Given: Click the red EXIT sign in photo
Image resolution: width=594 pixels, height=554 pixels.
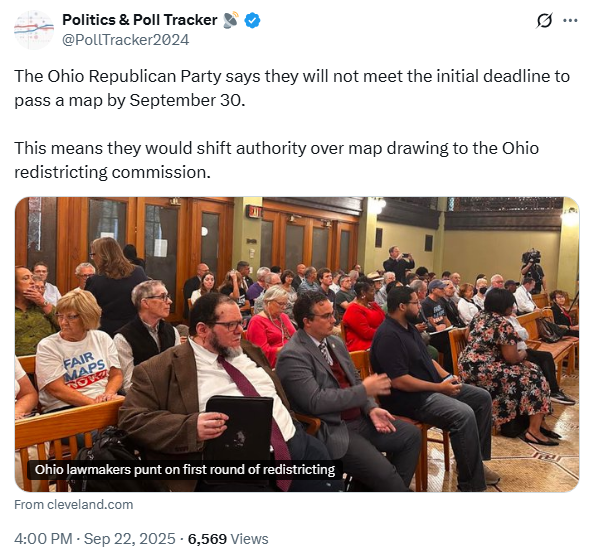Looking at the screenshot, I should click(254, 212).
